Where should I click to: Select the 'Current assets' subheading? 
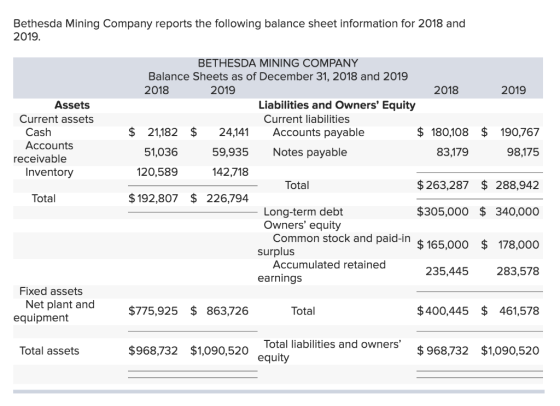click(x=56, y=119)
